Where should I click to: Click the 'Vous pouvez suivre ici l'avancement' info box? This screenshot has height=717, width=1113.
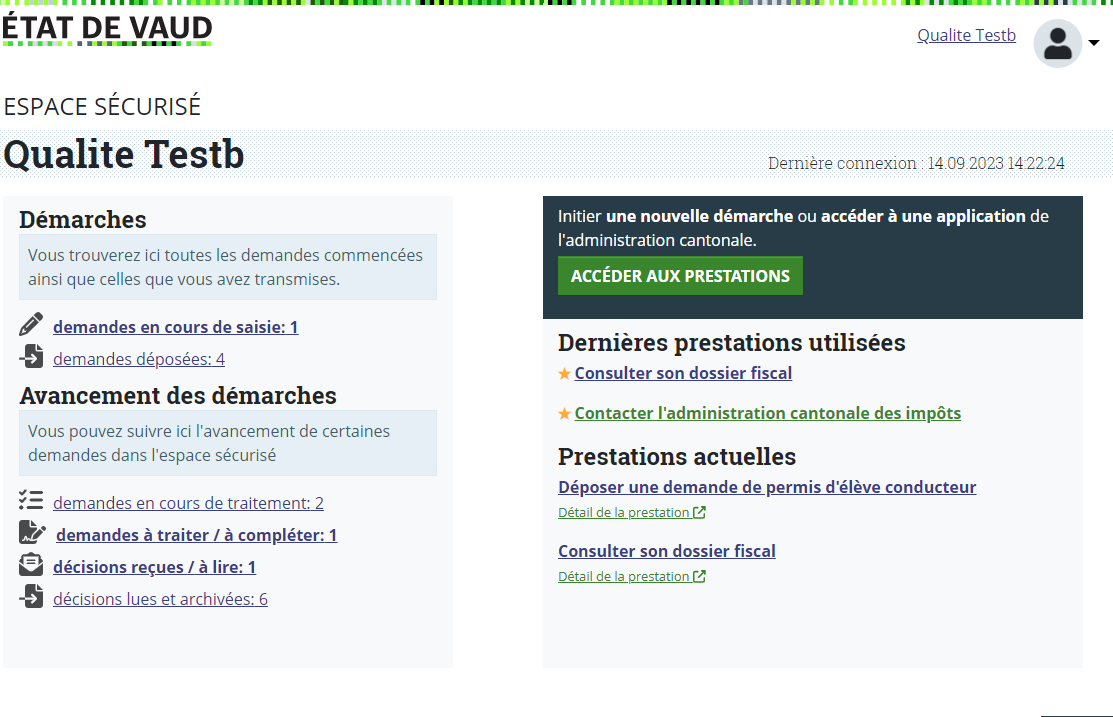[x=228, y=443]
